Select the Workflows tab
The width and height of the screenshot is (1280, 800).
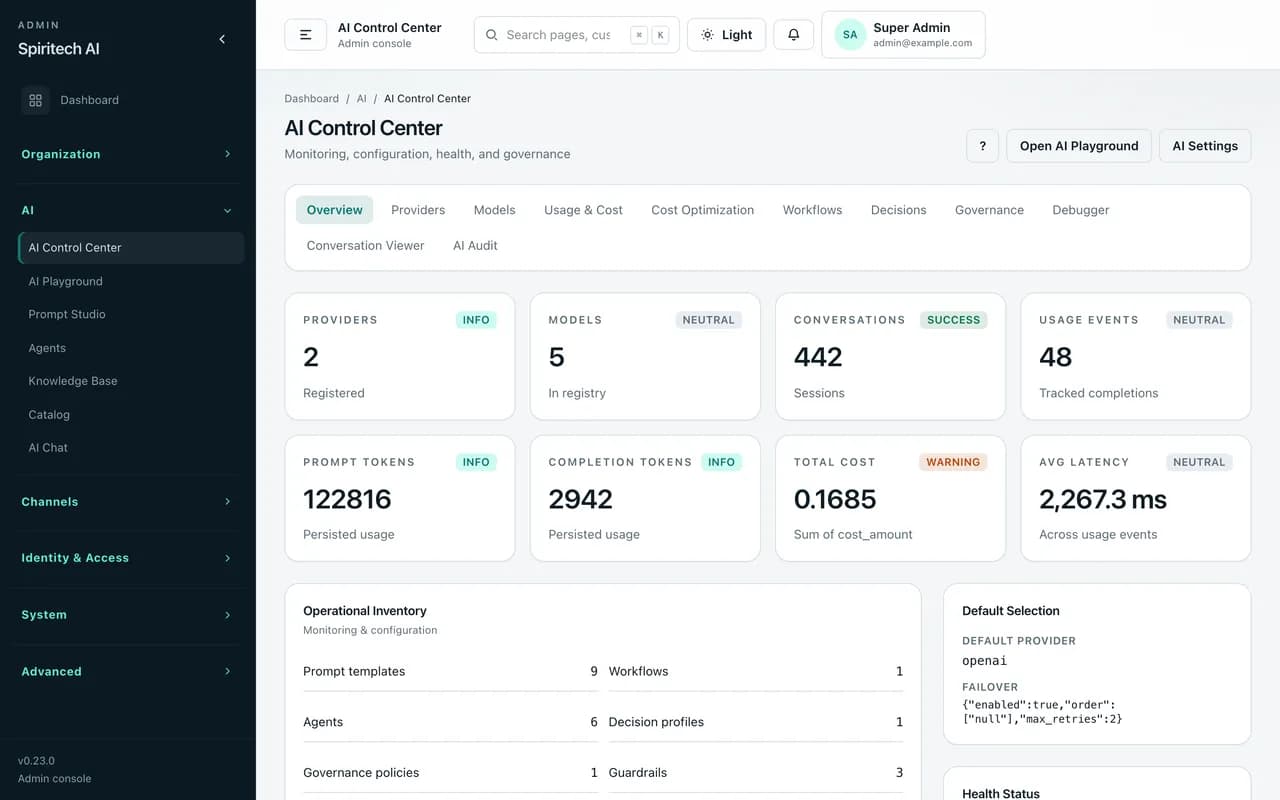coord(813,210)
